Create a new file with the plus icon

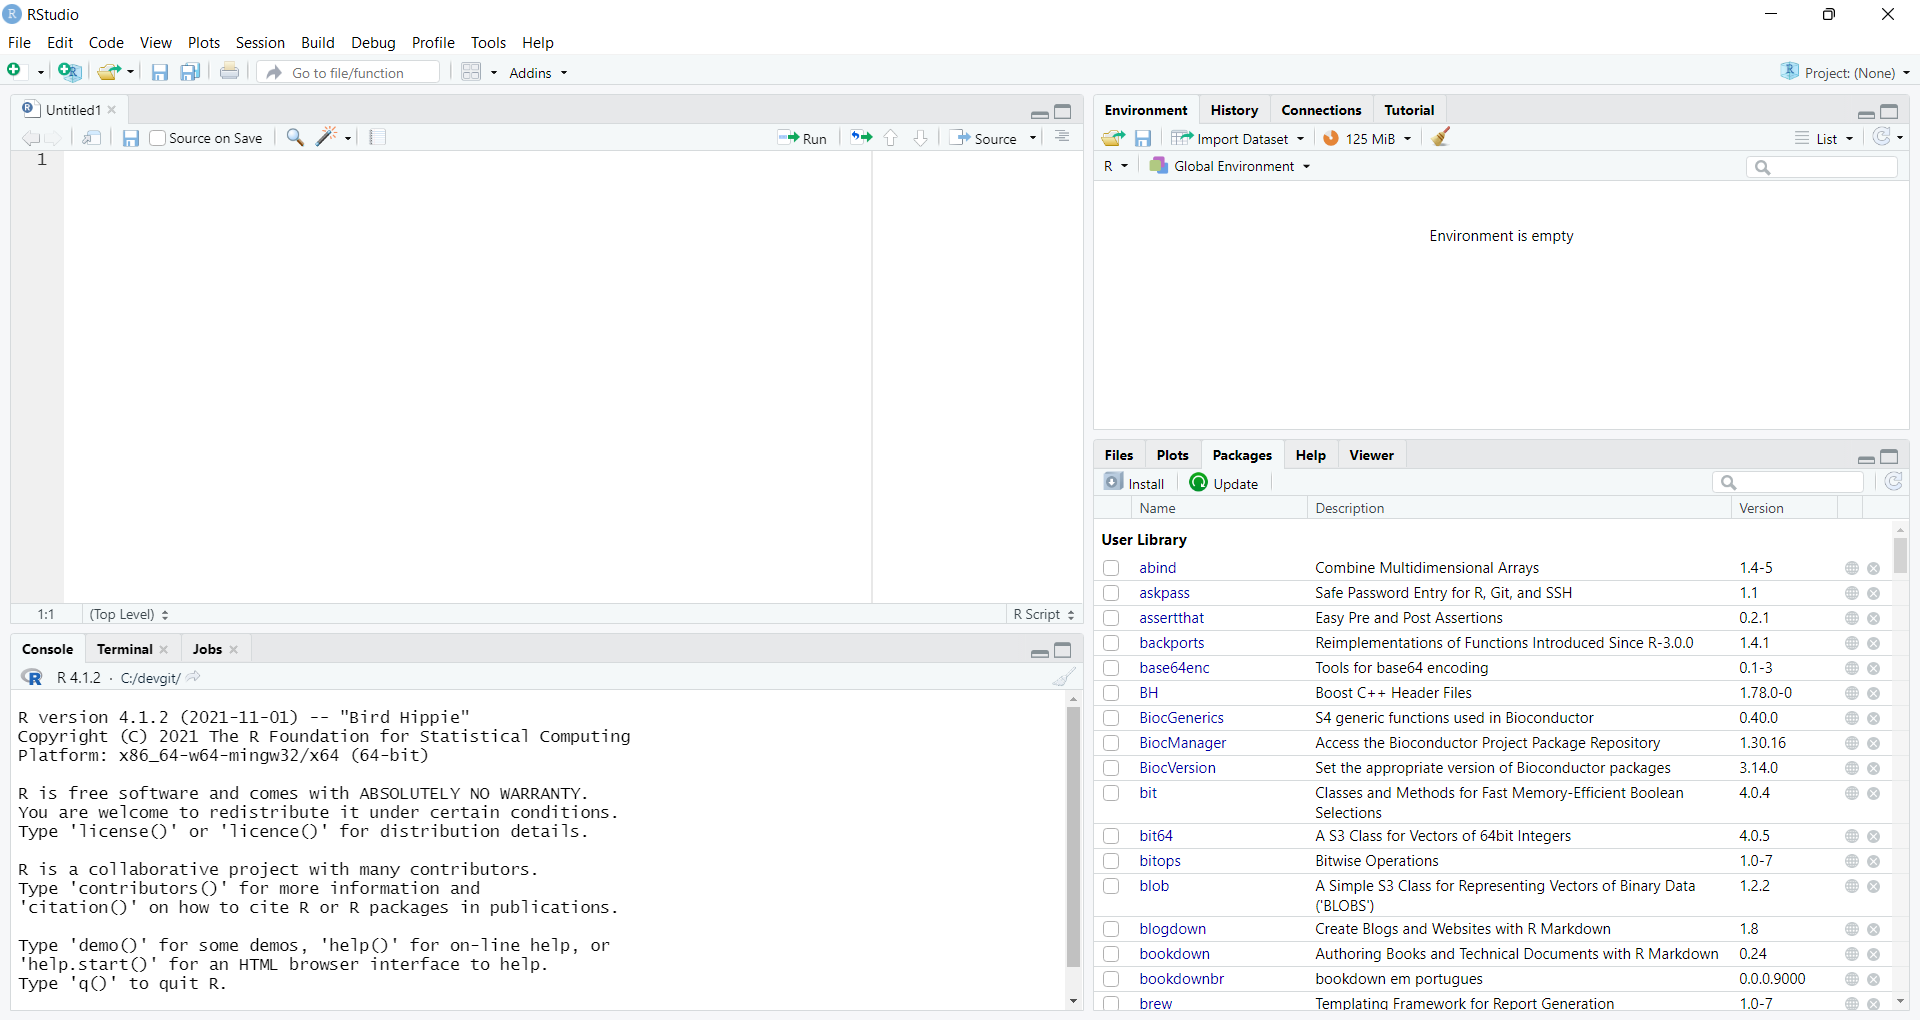coord(15,71)
